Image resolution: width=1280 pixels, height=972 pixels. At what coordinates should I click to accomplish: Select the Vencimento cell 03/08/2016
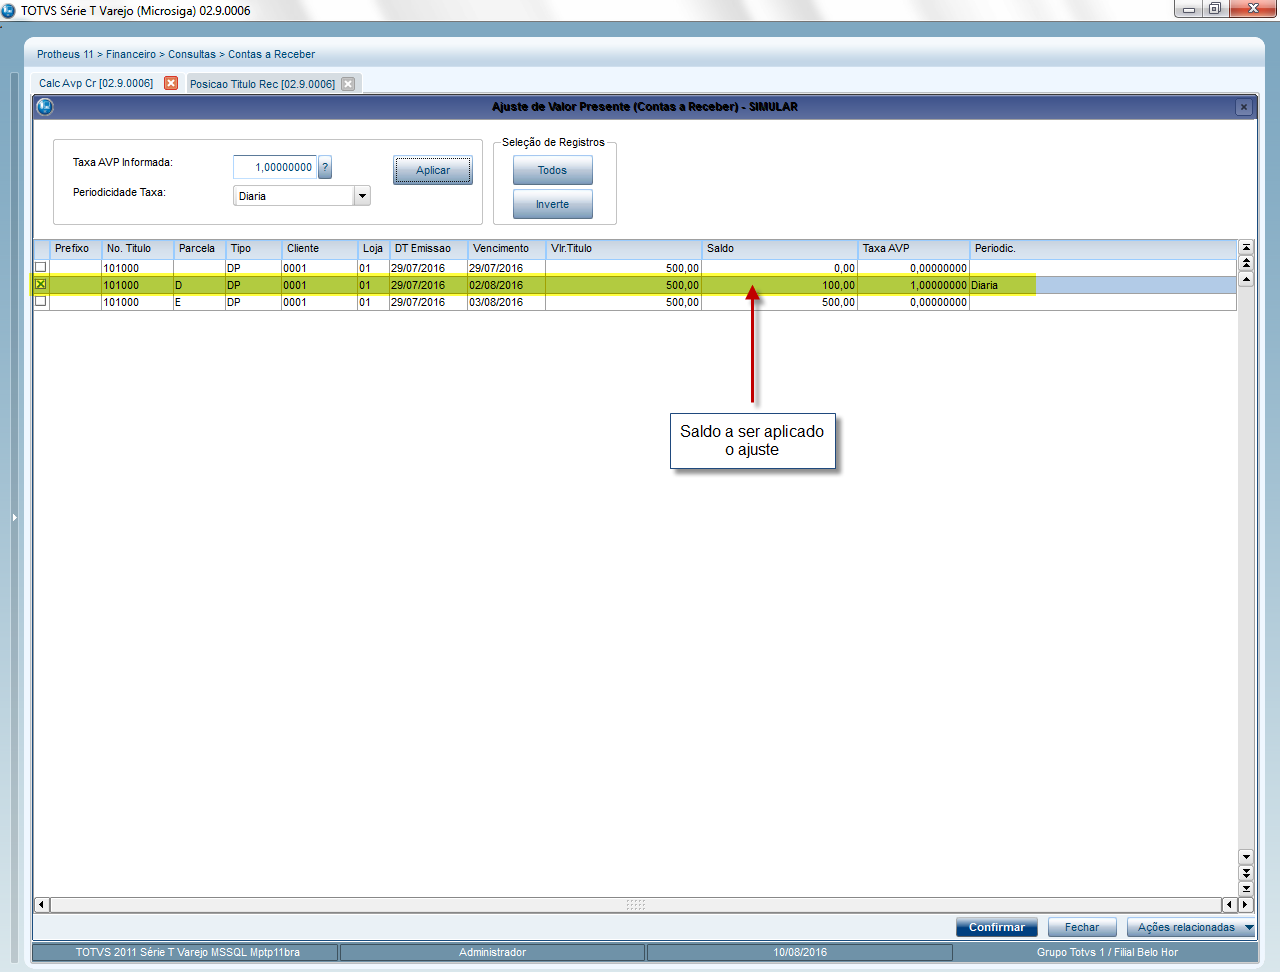coord(506,302)
